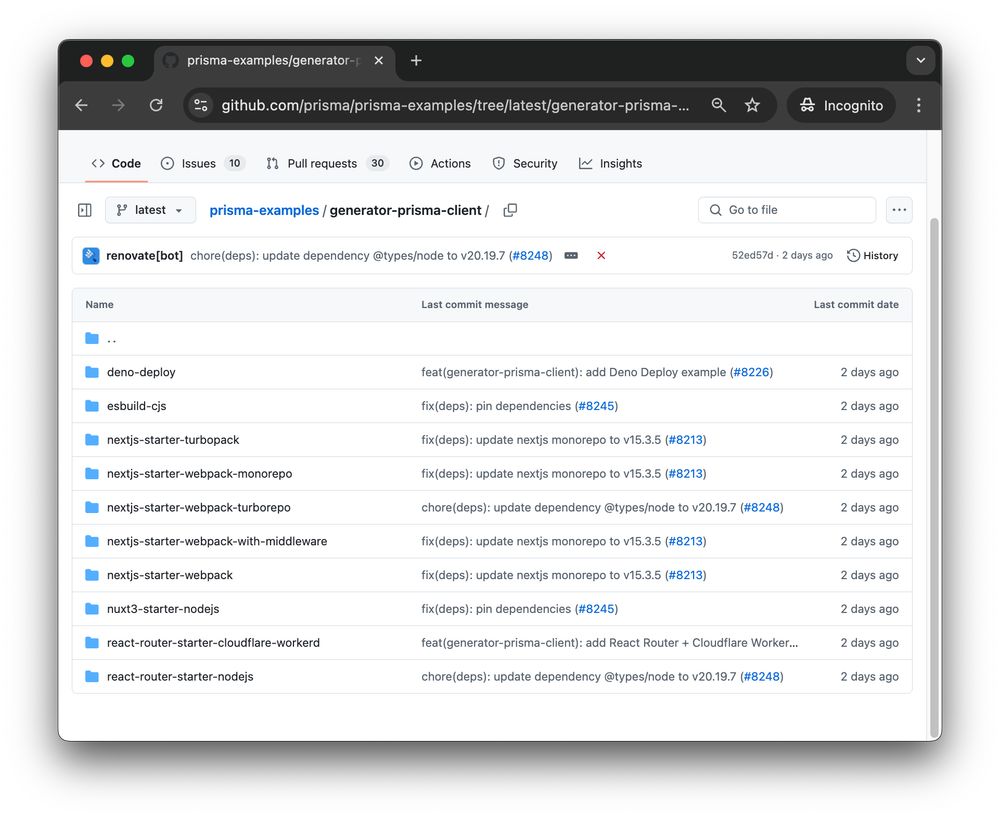1000x818 pixels.
Task: Click the browser forward arrow
Action: click(119, 105)
